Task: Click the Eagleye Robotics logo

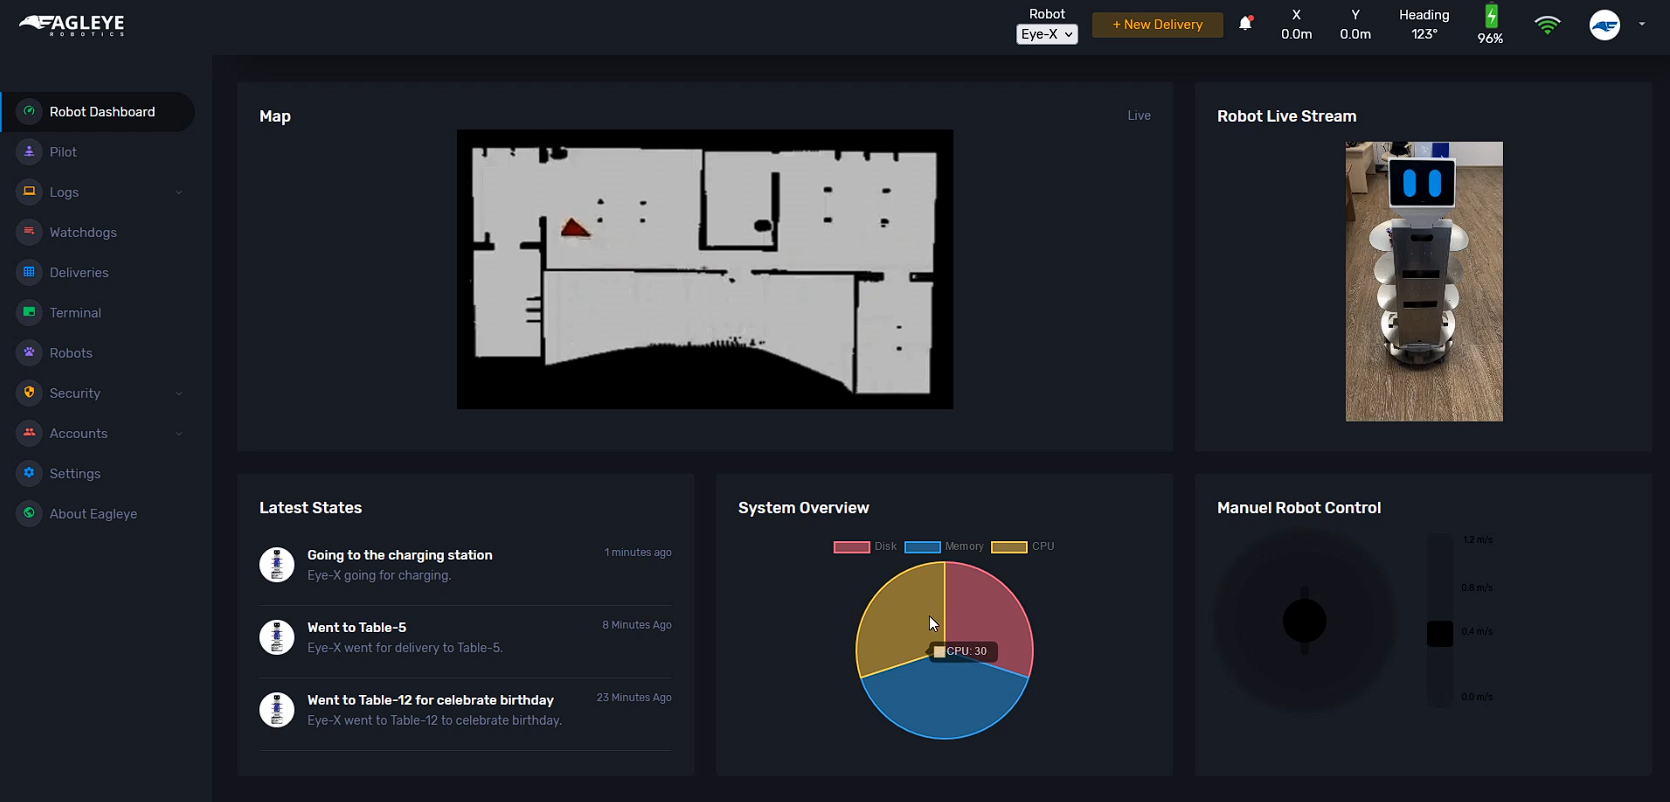Action: 72,25
